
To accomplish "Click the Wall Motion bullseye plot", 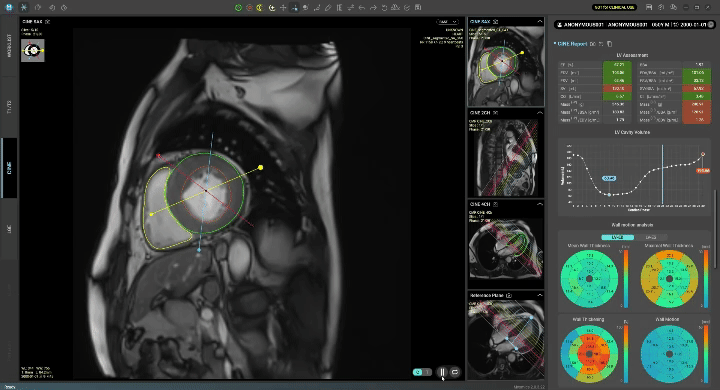I will click(x=669, y=354).
